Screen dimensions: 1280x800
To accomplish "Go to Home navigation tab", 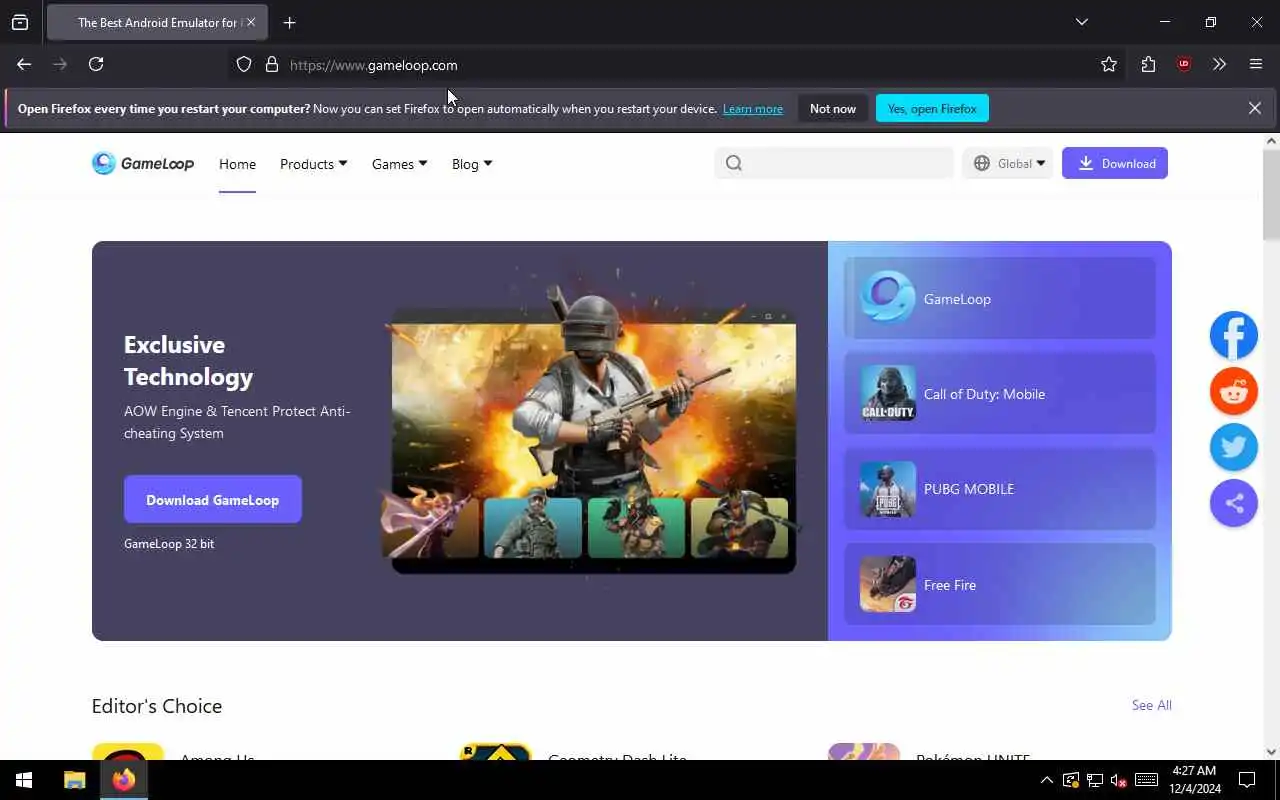I will pos(237,164).
